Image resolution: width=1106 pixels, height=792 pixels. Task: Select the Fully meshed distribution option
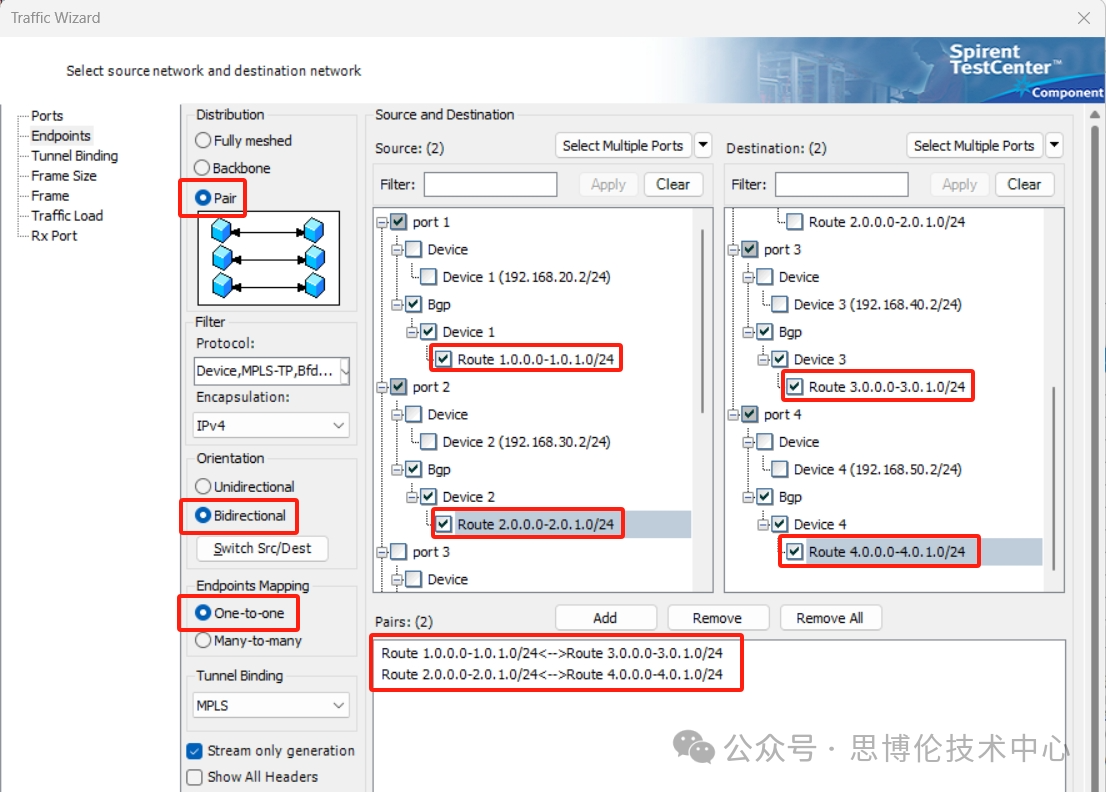pos(203,141)
